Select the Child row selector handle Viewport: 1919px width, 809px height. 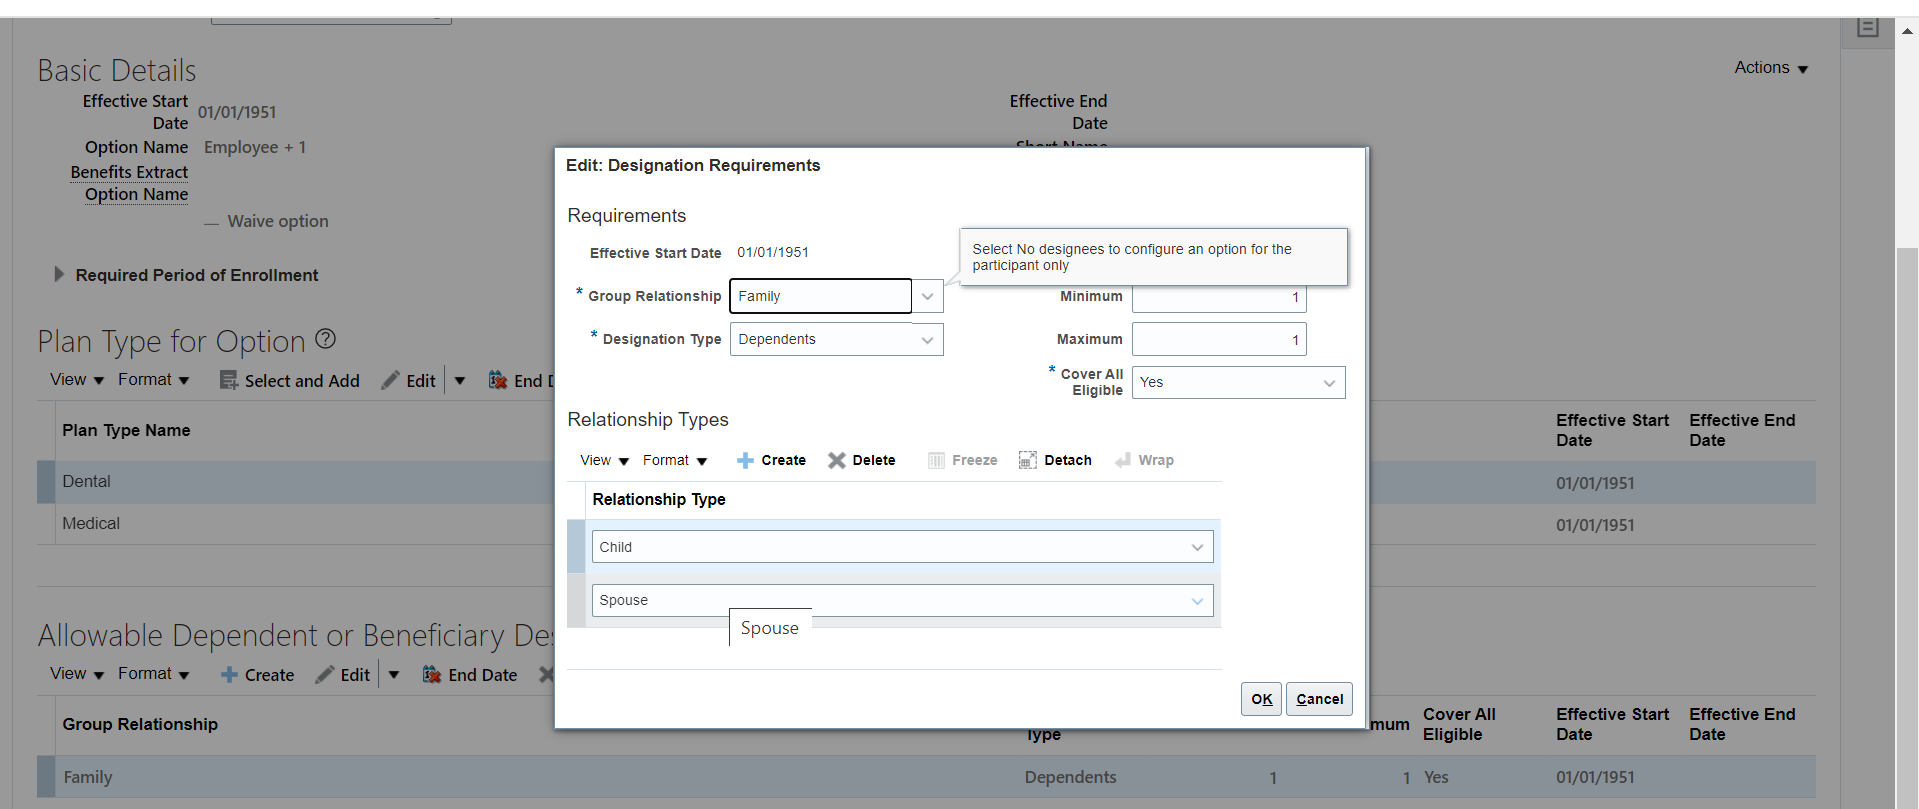click(576, 547)
